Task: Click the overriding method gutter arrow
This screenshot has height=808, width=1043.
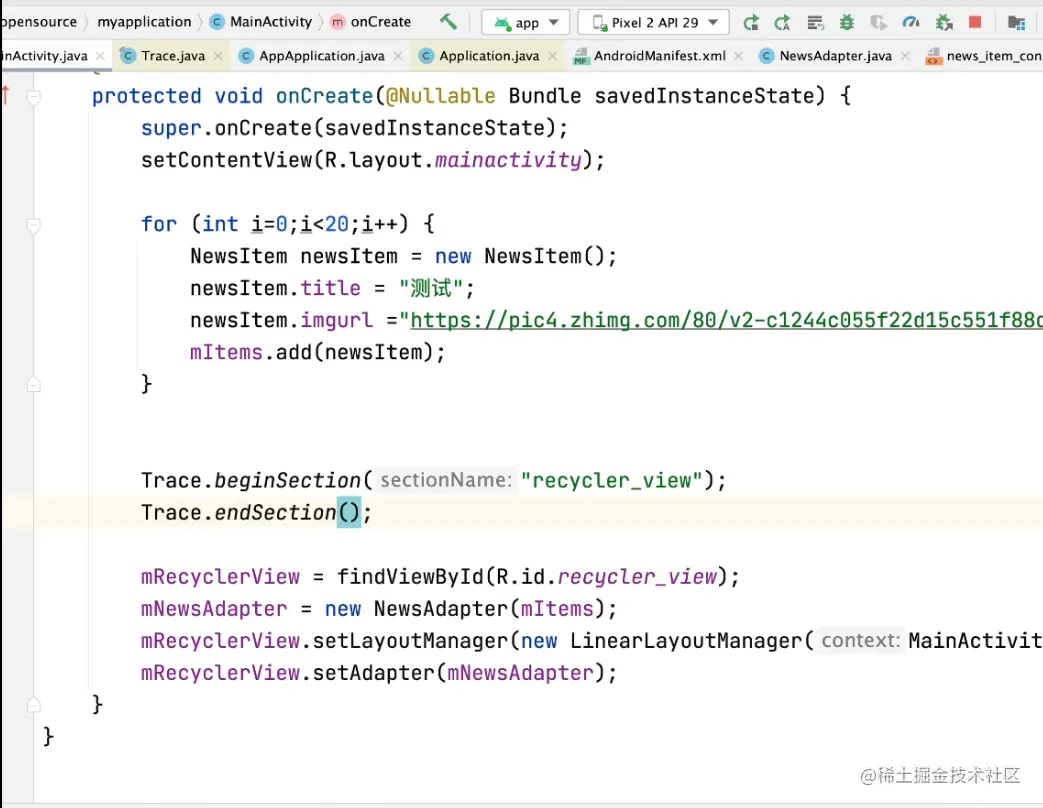Action: [x=6, y=95]
